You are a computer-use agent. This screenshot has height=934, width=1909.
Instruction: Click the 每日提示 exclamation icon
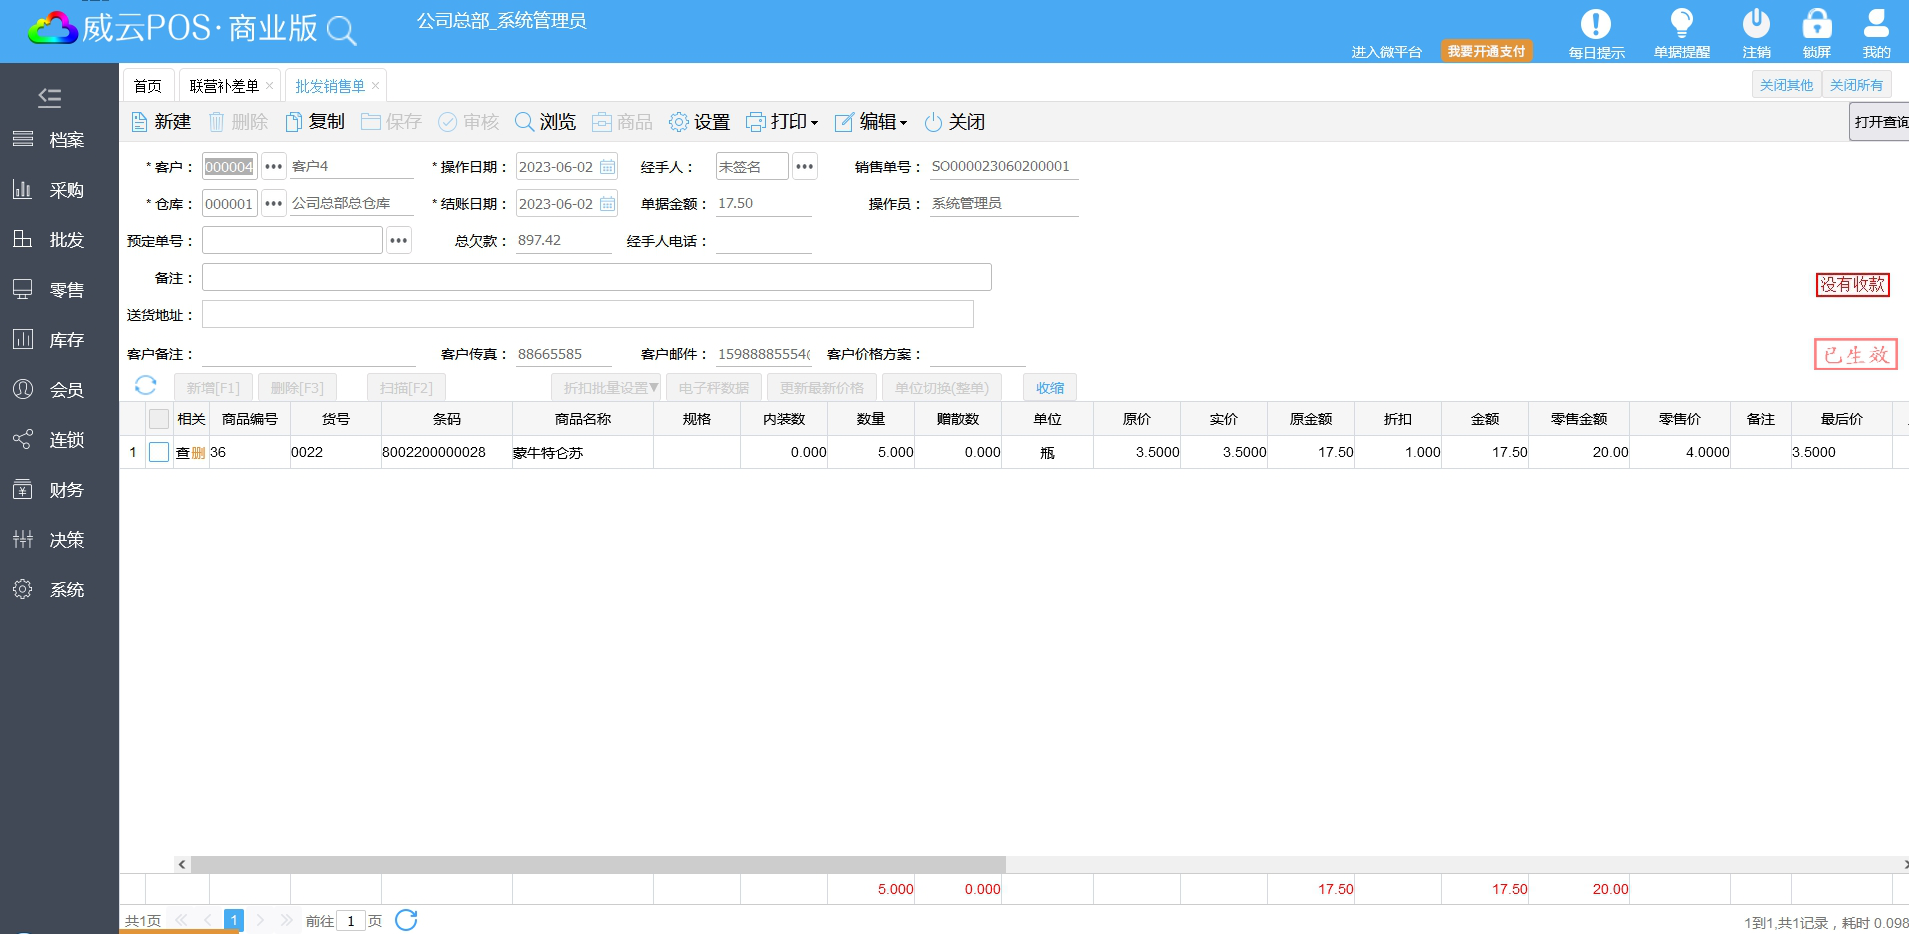(x=1595, y=24)
